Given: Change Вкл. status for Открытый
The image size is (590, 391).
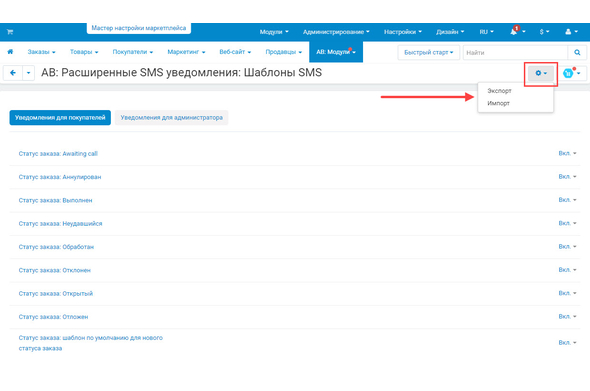Looking at the screenshot, I should tap(567, 293).
